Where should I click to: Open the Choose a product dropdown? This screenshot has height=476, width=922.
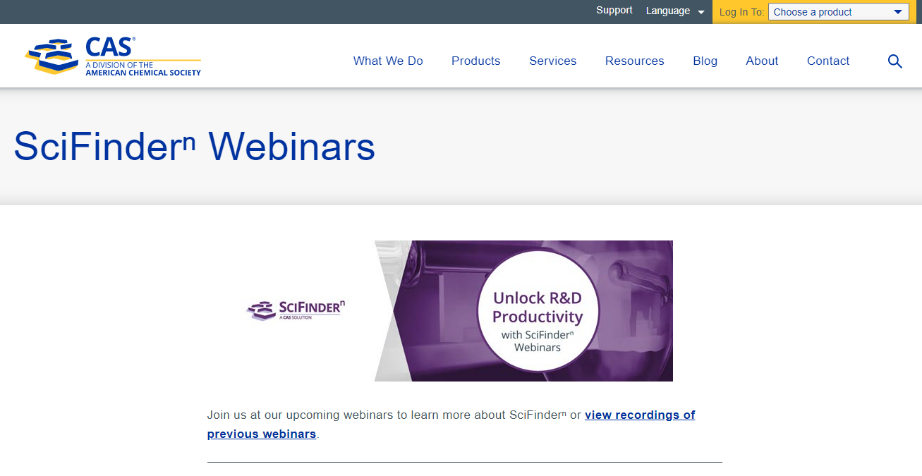[838, 12]
